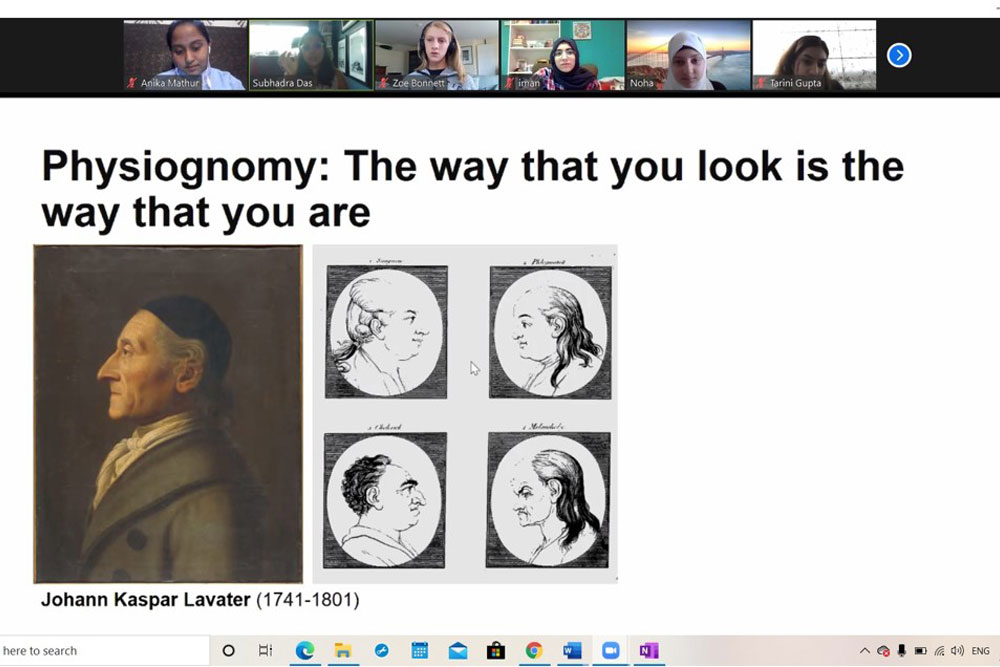Open Microsoft Store from taskbar
This screenshot has height=667, width=1000.
496,650
